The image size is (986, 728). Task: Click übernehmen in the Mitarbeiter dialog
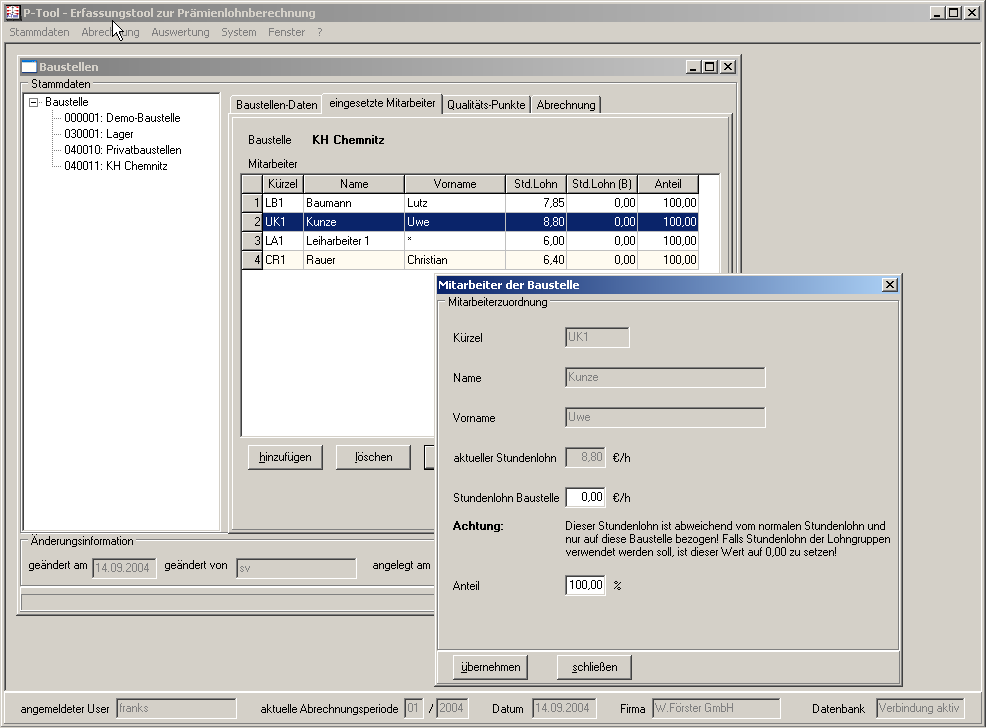click(490, 667)
